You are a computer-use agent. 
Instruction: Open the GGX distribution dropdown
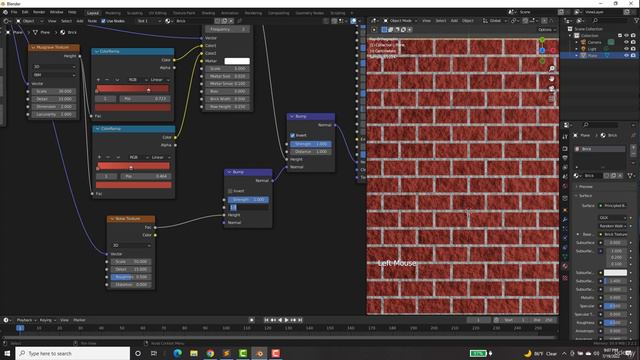(613, 218)
